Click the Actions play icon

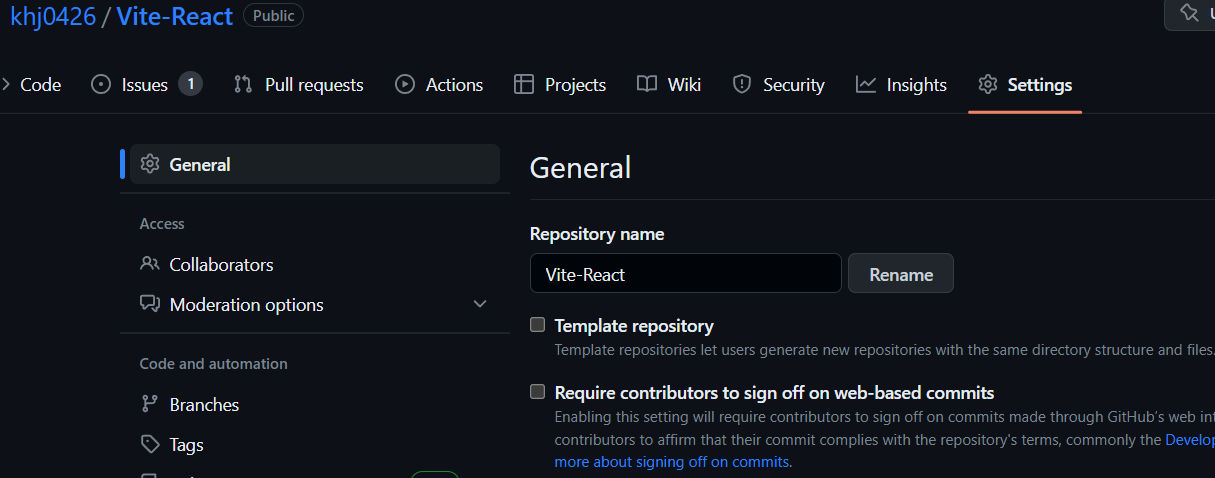(x=405, y=85)
